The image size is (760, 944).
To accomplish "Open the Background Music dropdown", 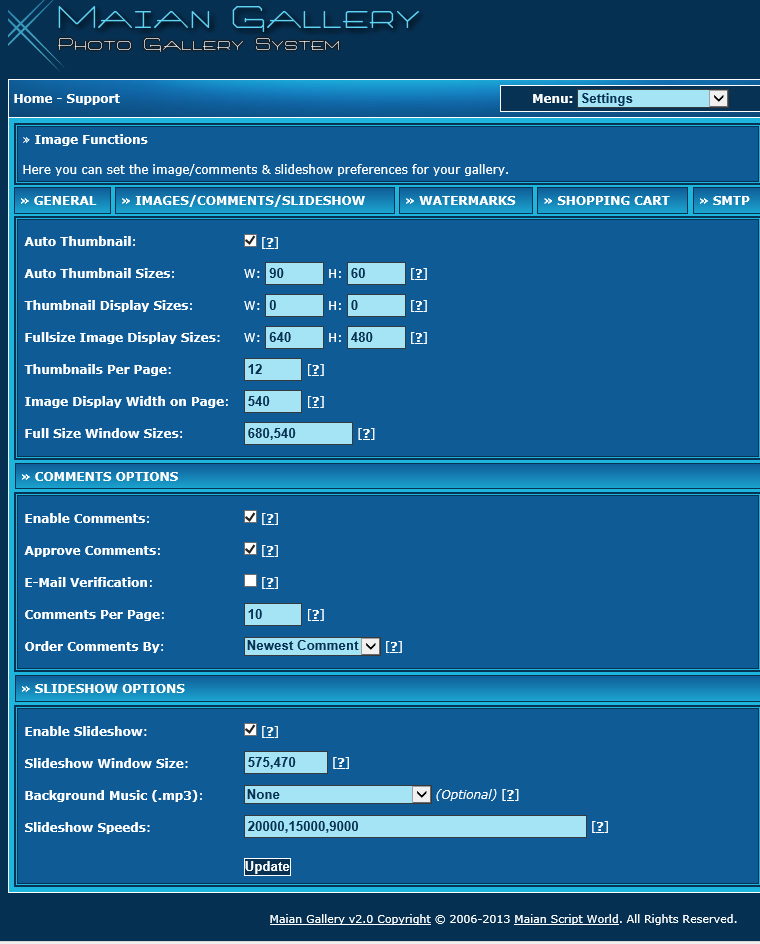I will tap(337, 794).
